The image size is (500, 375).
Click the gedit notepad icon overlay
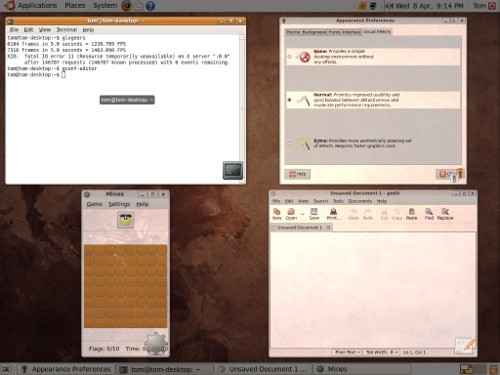click(x=466, y=346)
